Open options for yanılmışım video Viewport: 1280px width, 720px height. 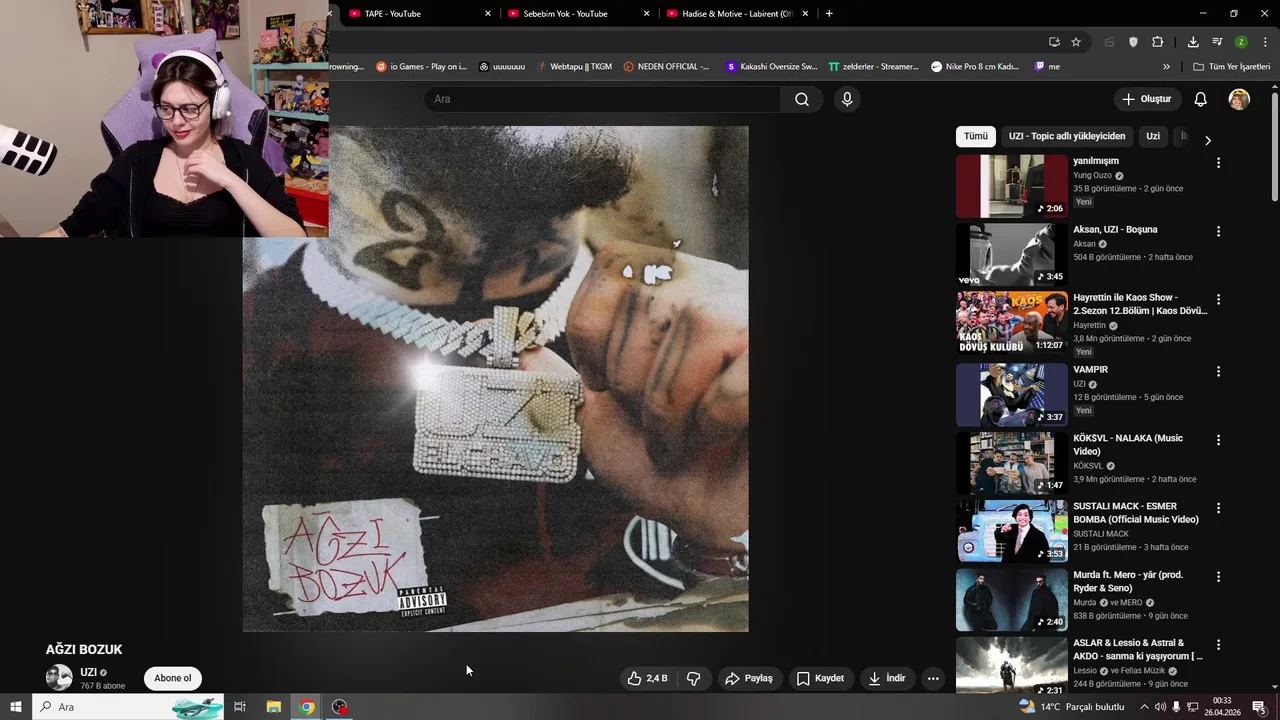tap(1218, 162)
